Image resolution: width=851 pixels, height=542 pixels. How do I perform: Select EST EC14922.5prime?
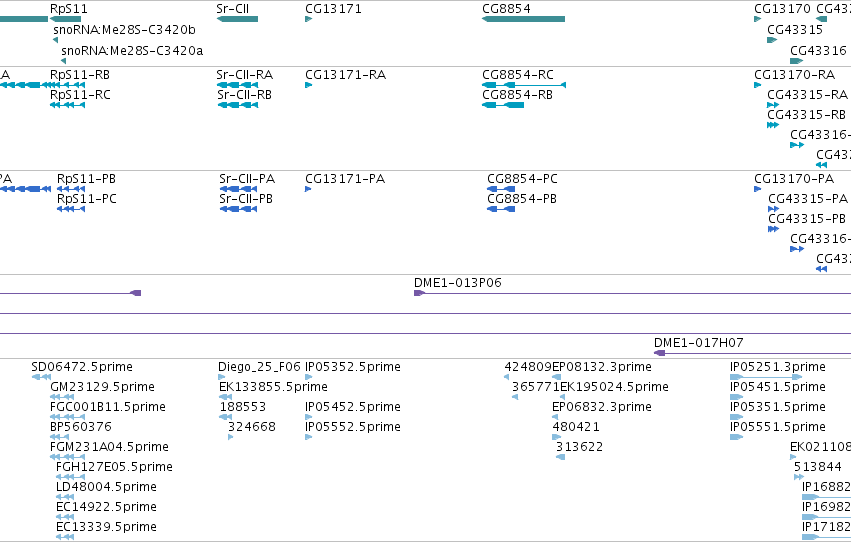[x=106, y=507]
